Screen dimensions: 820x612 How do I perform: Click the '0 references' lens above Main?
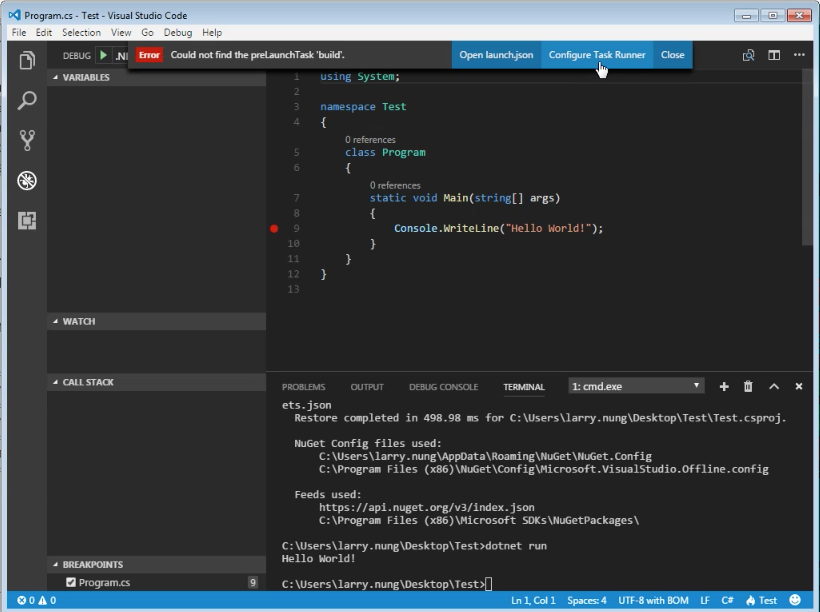pos(395,186)
